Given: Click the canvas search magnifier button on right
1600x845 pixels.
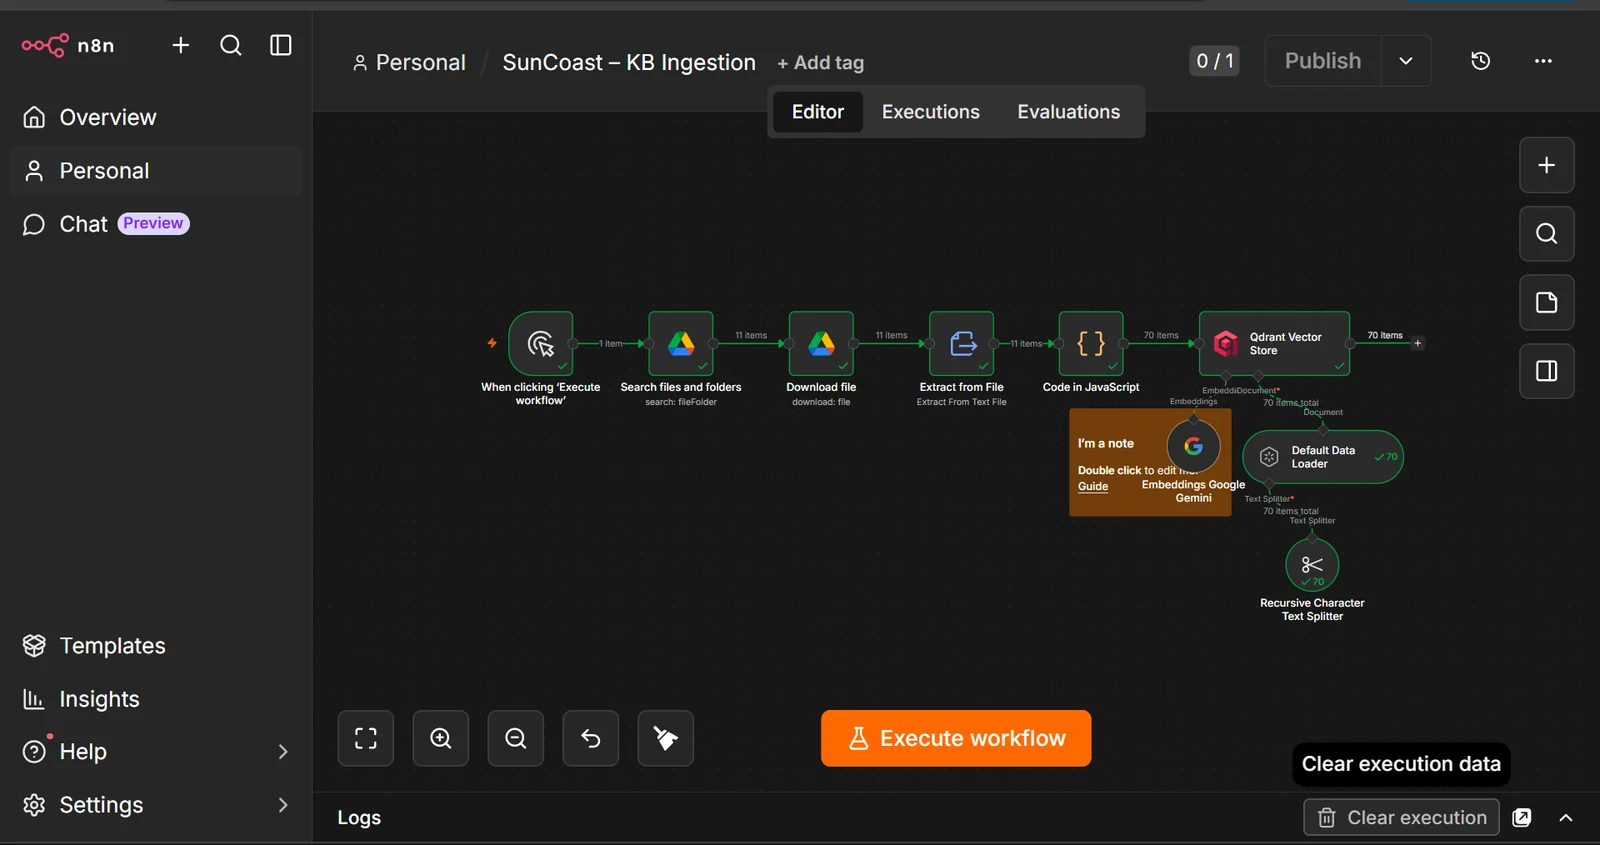Looking at the screenshot, I should coord(1547,234).
